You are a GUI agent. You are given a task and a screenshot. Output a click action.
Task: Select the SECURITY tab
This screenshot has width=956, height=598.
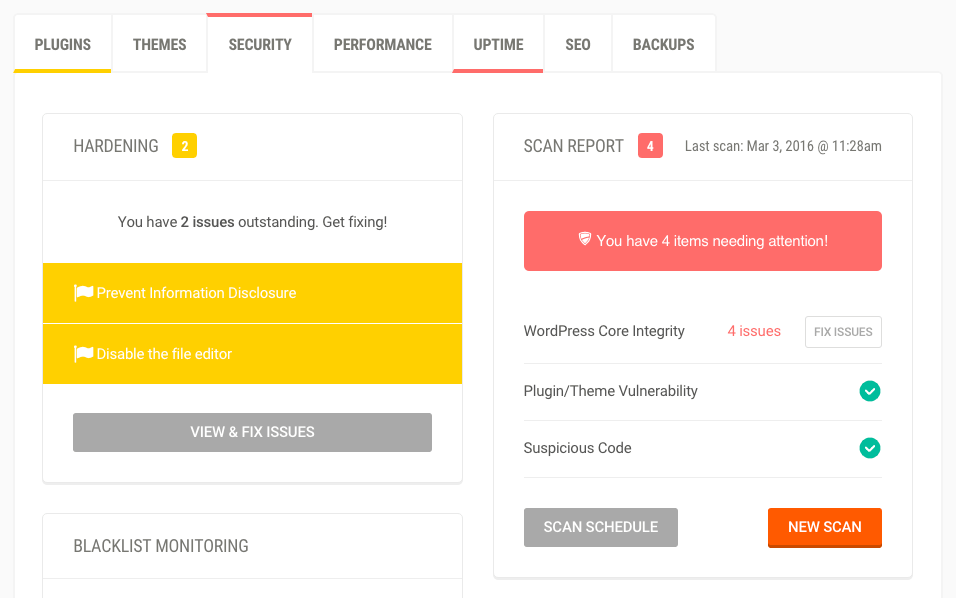point(259,44)
